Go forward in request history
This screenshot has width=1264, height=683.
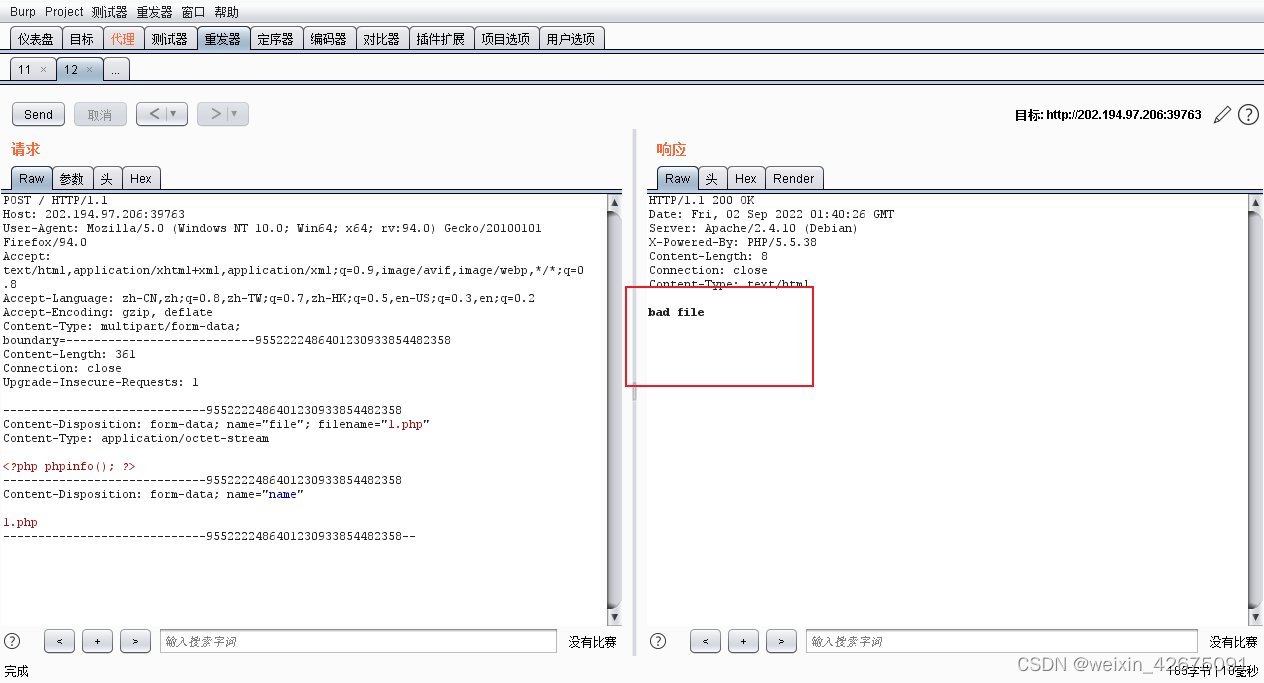coord(214,114)
